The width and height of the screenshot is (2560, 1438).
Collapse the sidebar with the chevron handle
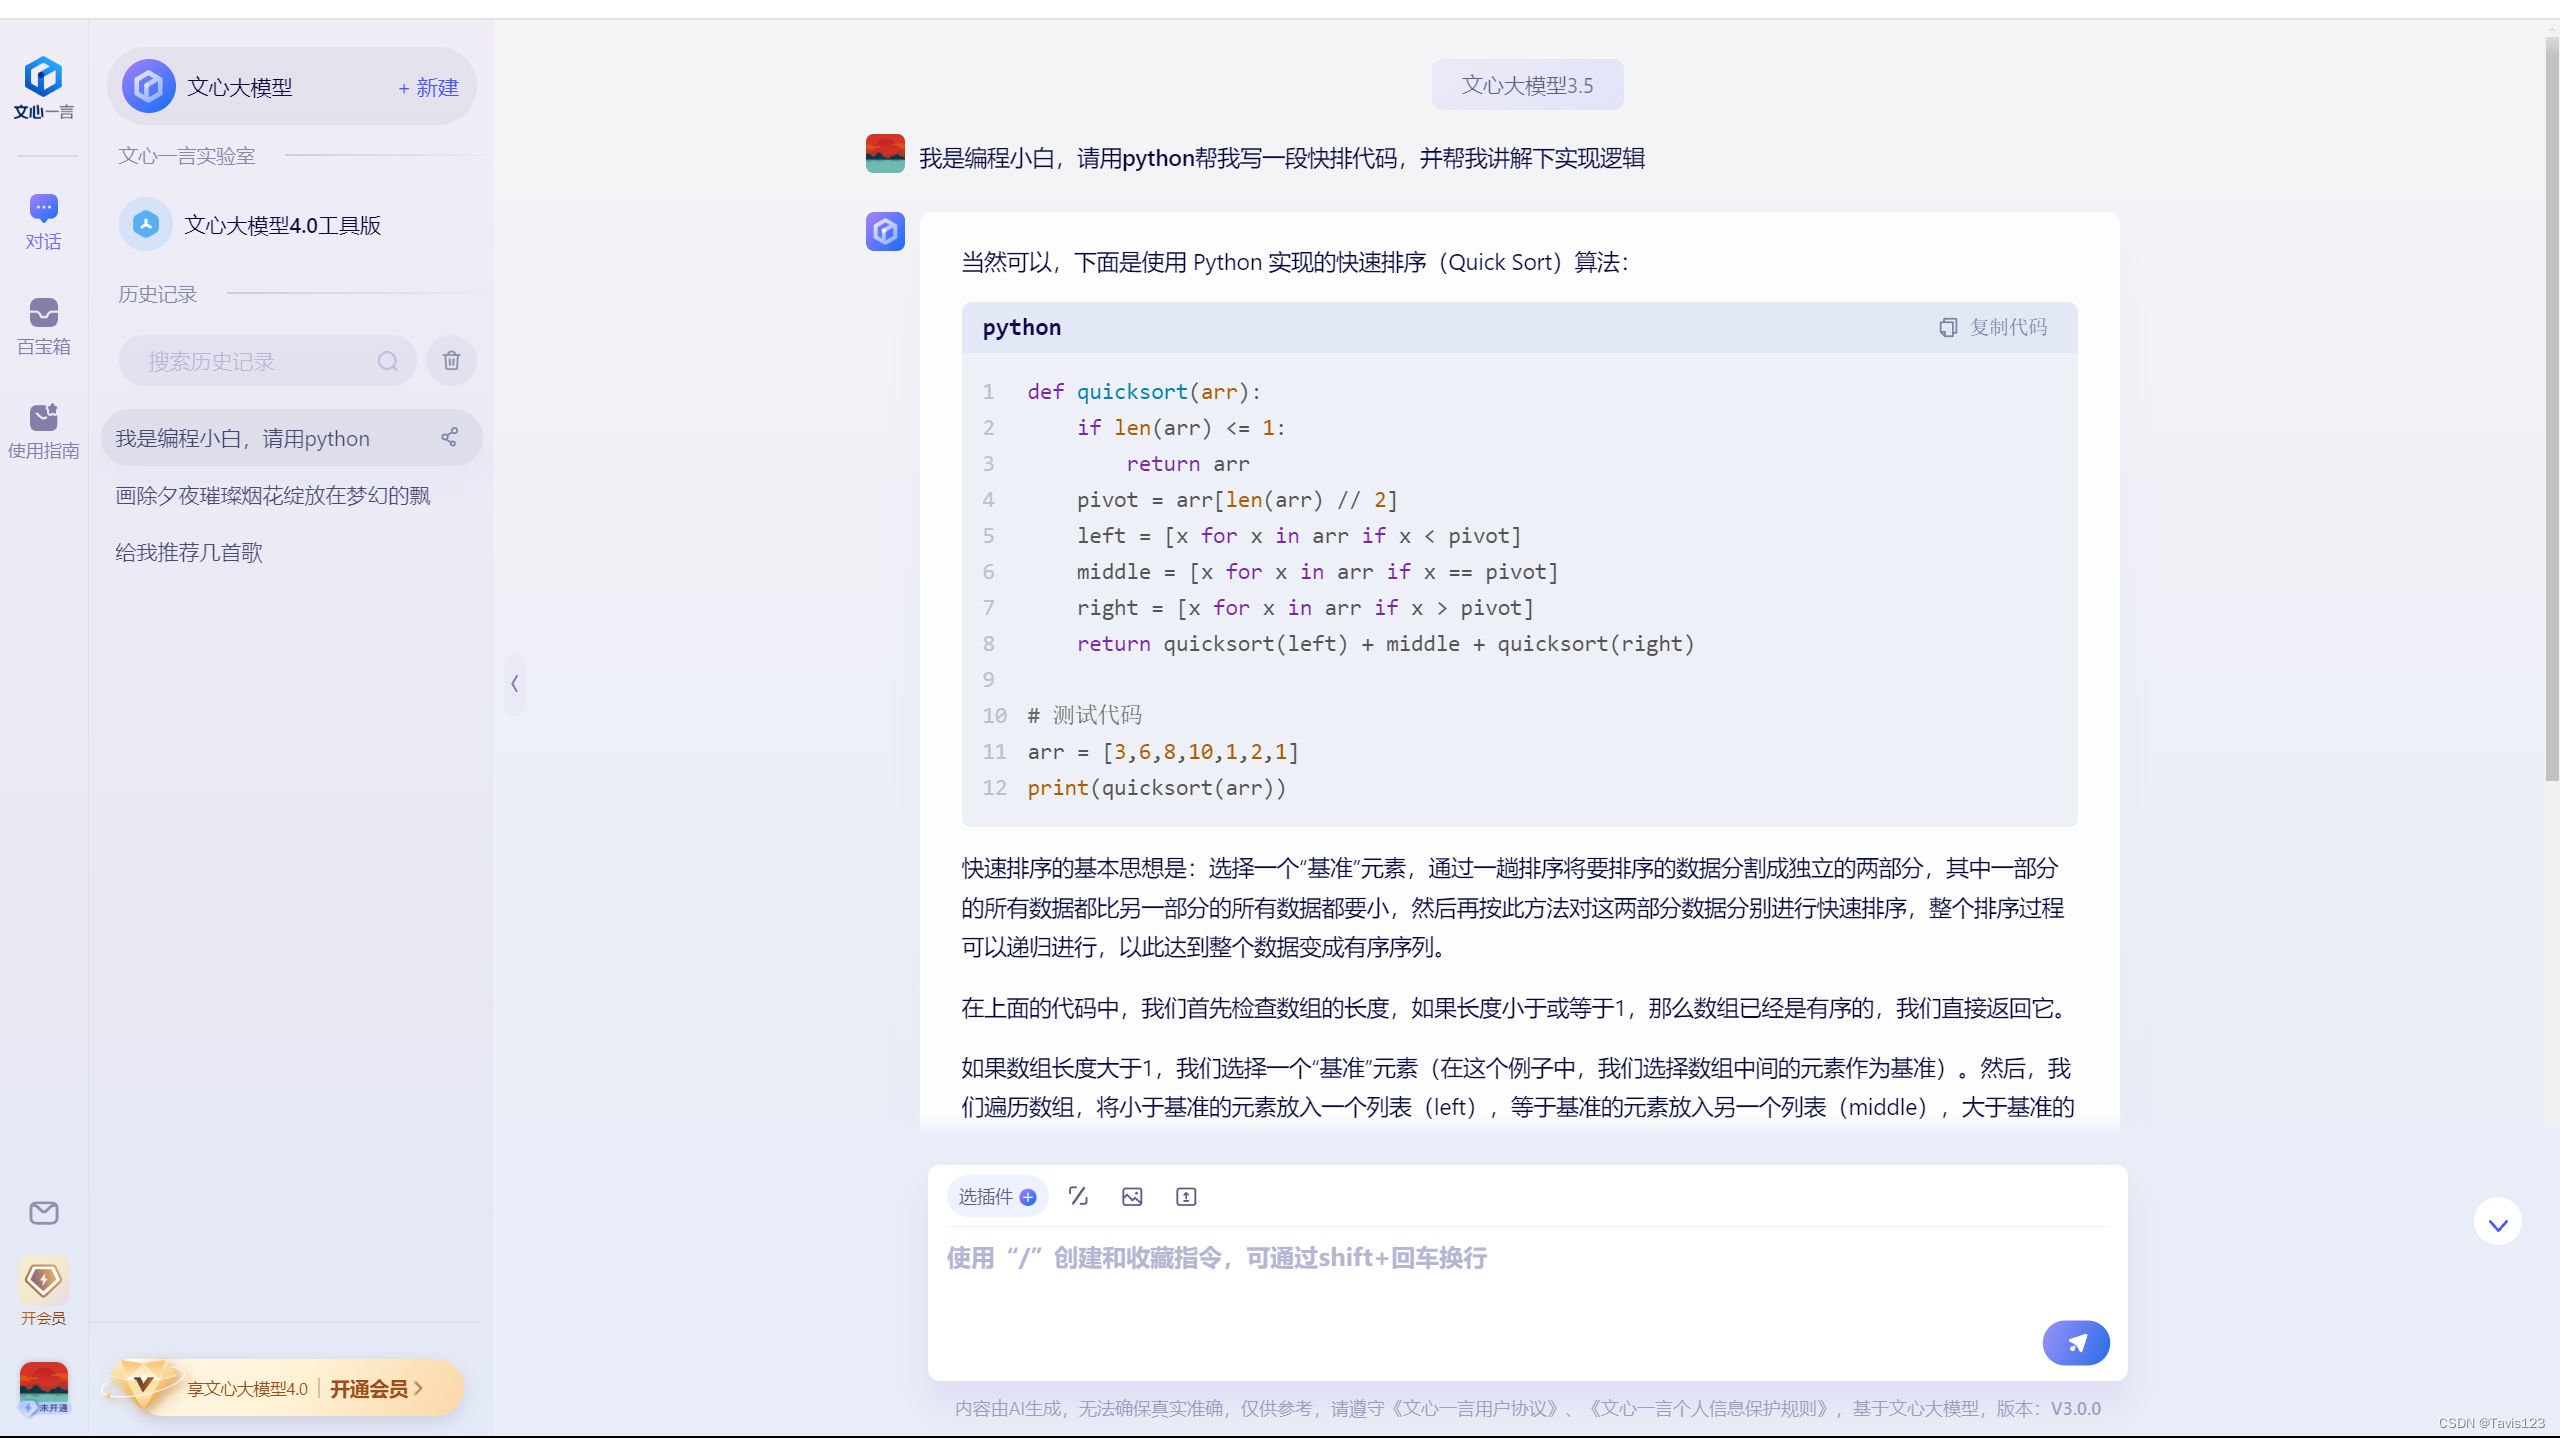point(514,684)
